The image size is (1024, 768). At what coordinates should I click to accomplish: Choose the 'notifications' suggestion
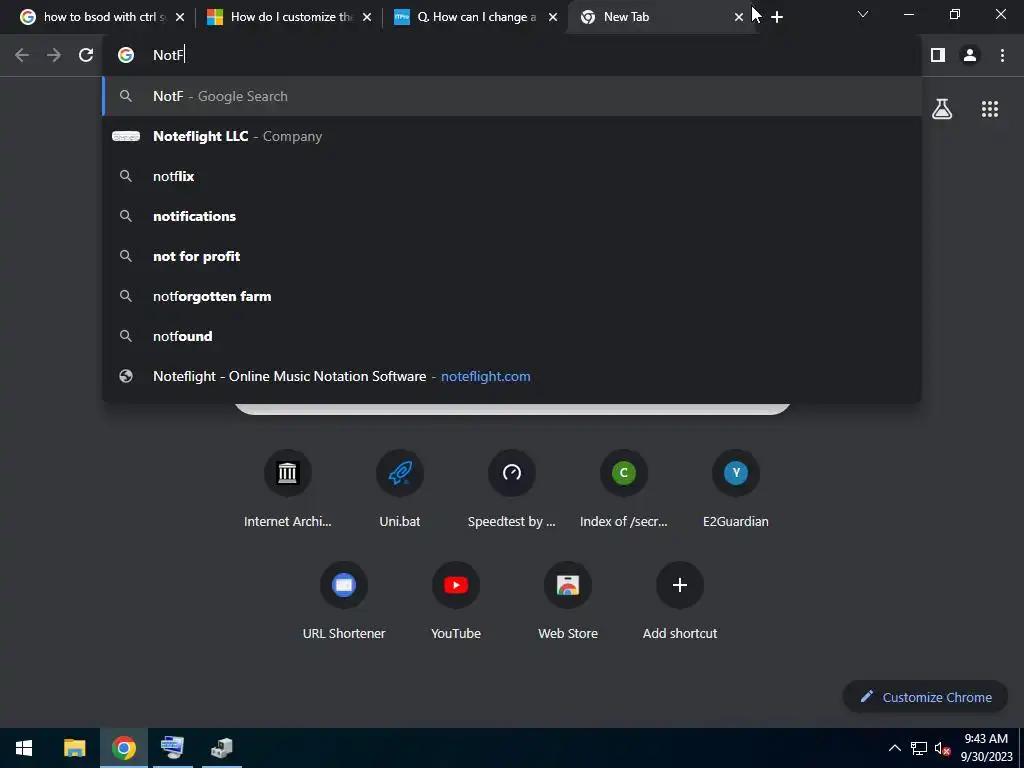pos(512,216)
